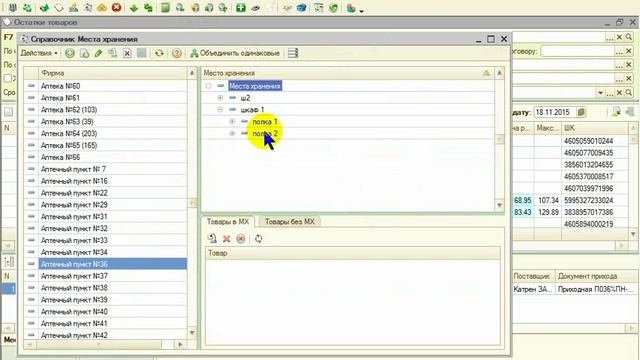Add new item with green circle icon

70,53
